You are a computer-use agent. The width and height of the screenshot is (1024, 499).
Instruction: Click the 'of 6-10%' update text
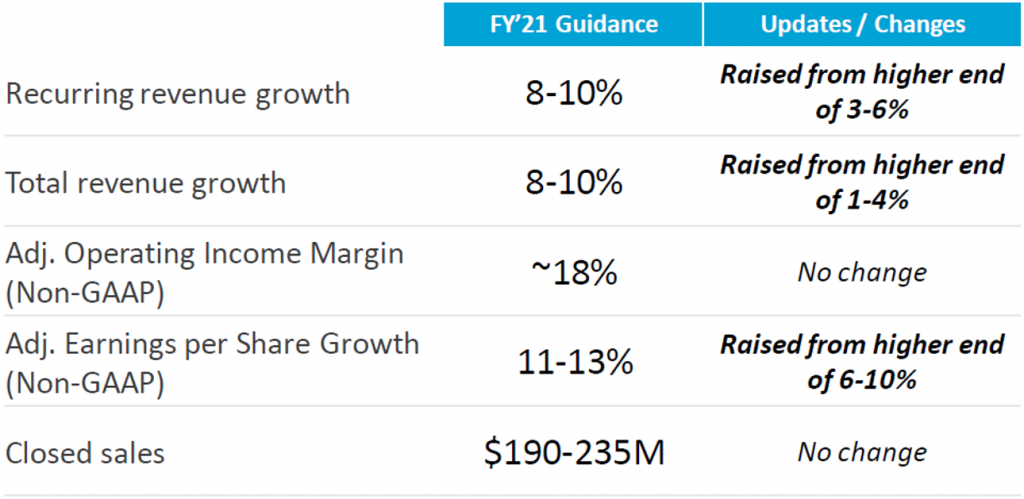862,379
